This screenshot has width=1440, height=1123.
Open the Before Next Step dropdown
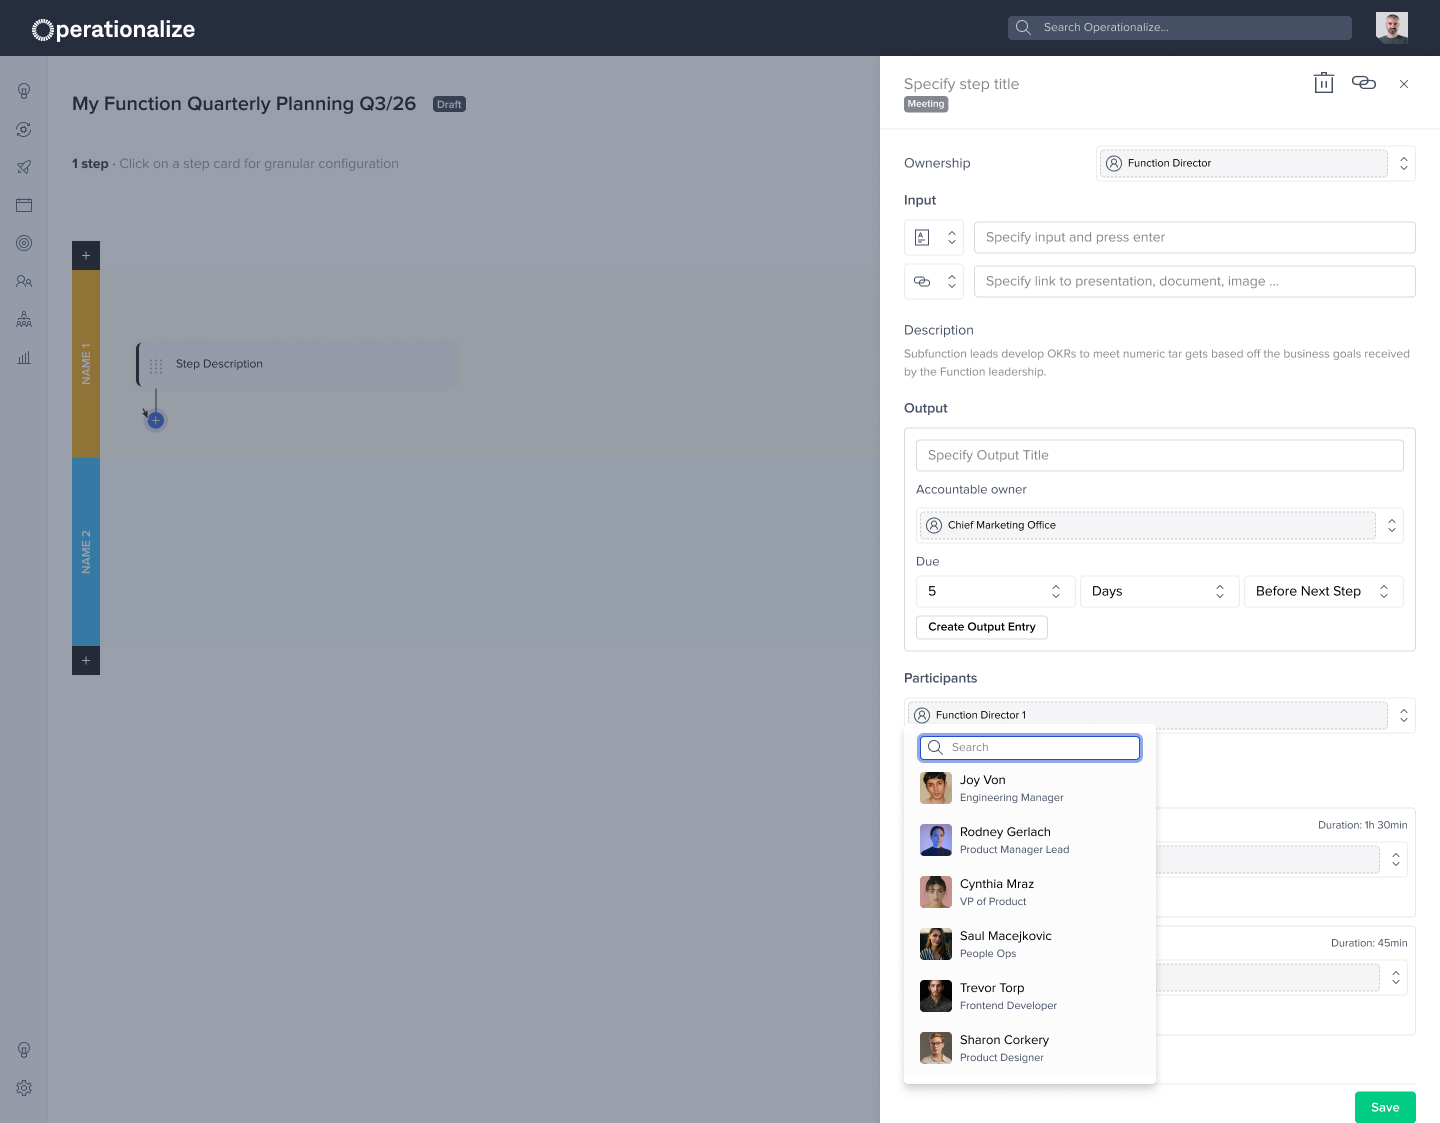click(x=1324, y=591)
